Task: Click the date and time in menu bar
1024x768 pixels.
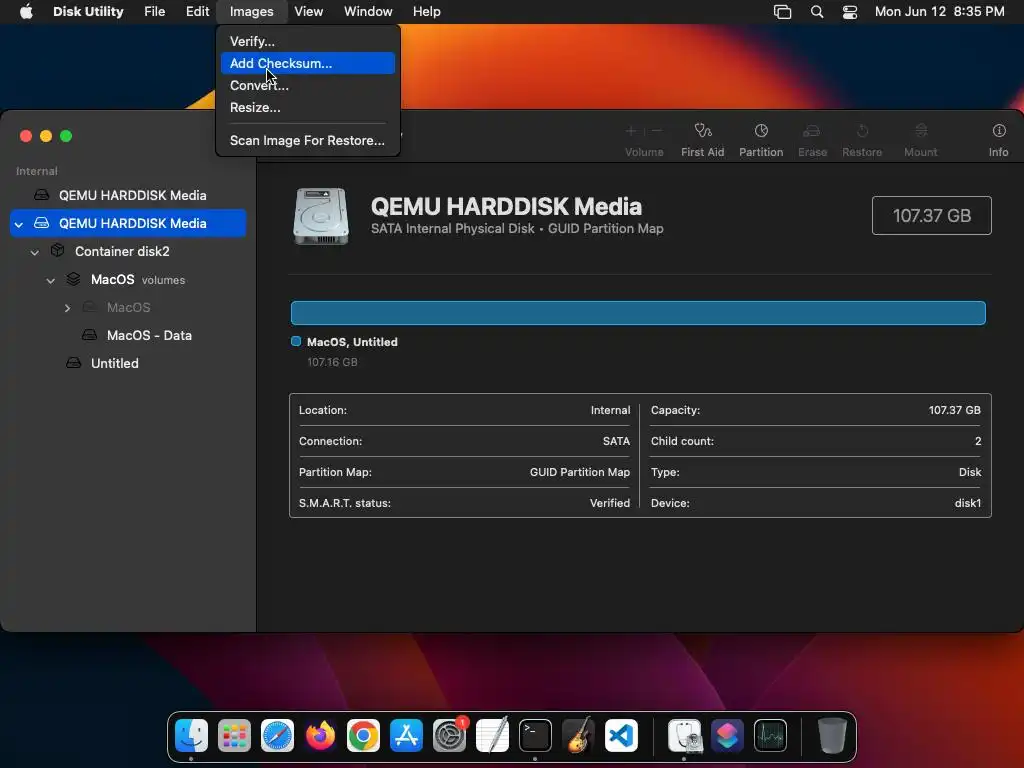Action: pyautogui.click(x=939, y=11)
